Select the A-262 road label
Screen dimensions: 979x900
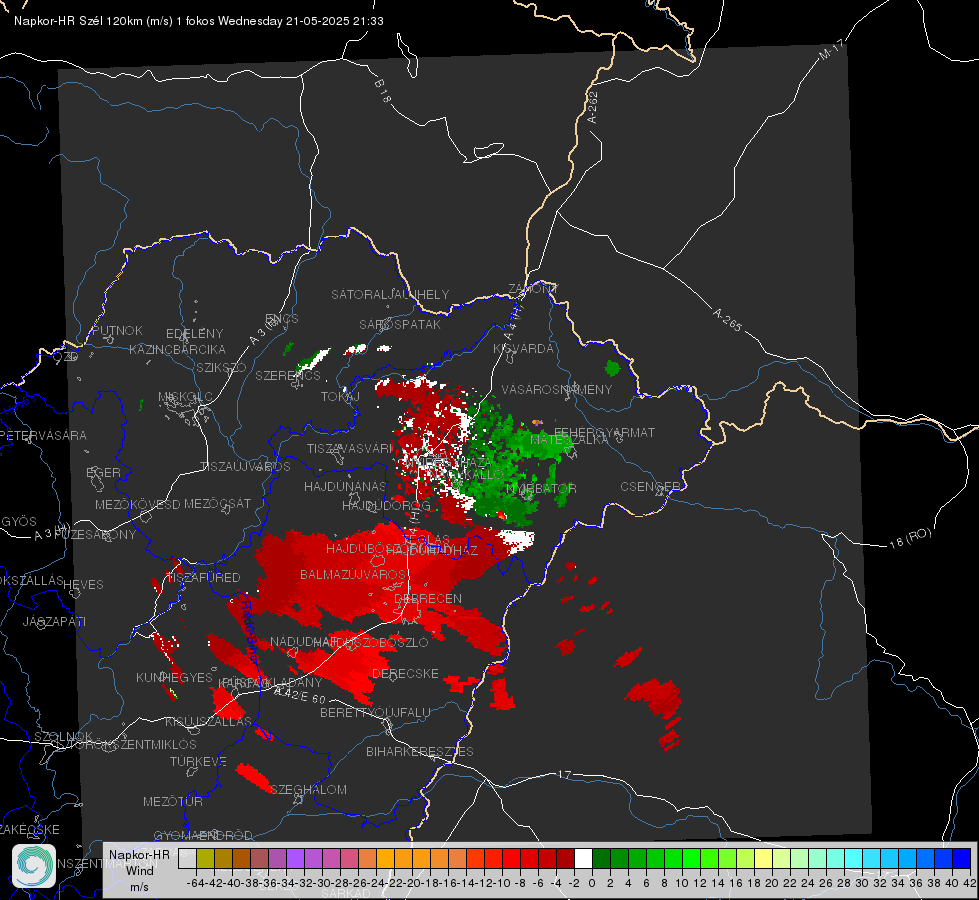pyautogui.click(x=593, y=107)
